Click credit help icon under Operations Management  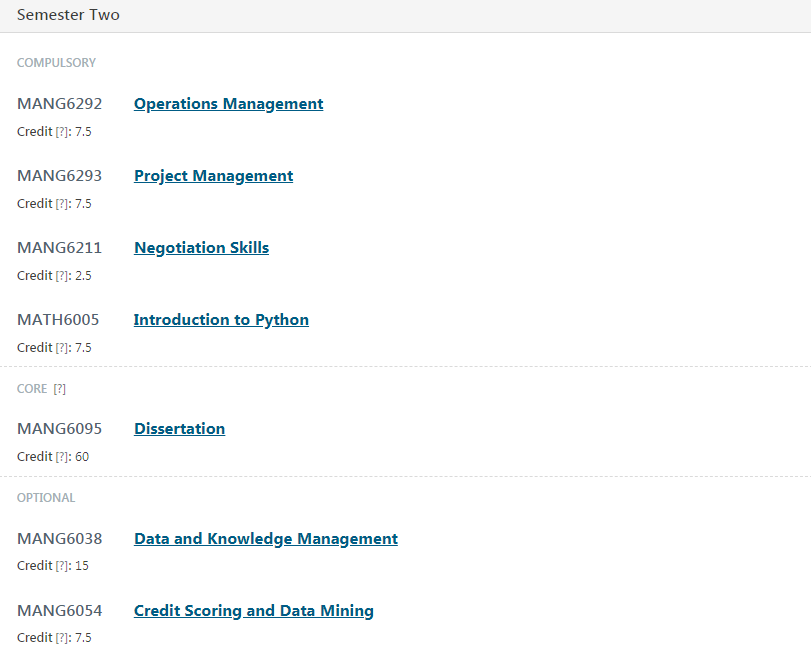pos(62,132)
